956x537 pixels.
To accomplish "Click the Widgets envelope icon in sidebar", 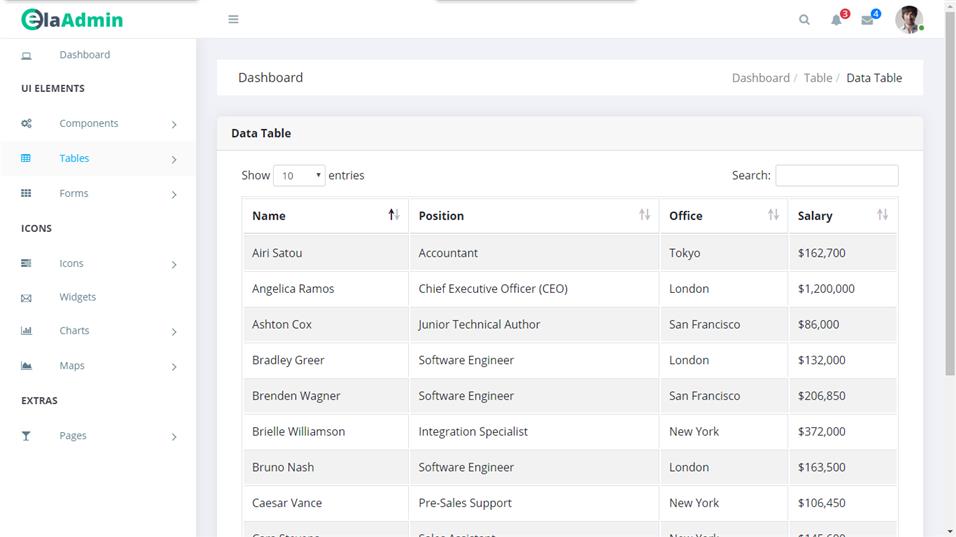I will pos(26,298).
